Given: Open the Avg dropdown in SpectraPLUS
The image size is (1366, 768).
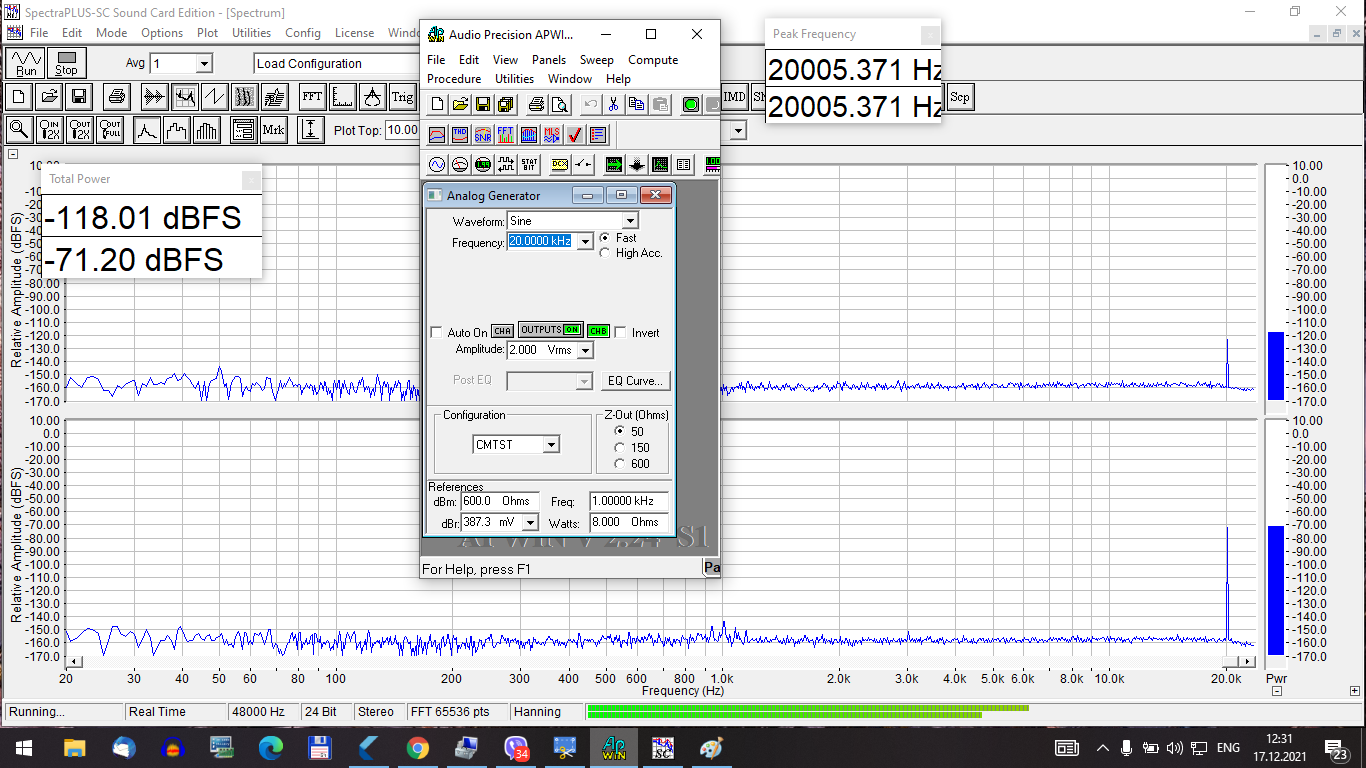Looking at the screenshot, I should point(204,64).
